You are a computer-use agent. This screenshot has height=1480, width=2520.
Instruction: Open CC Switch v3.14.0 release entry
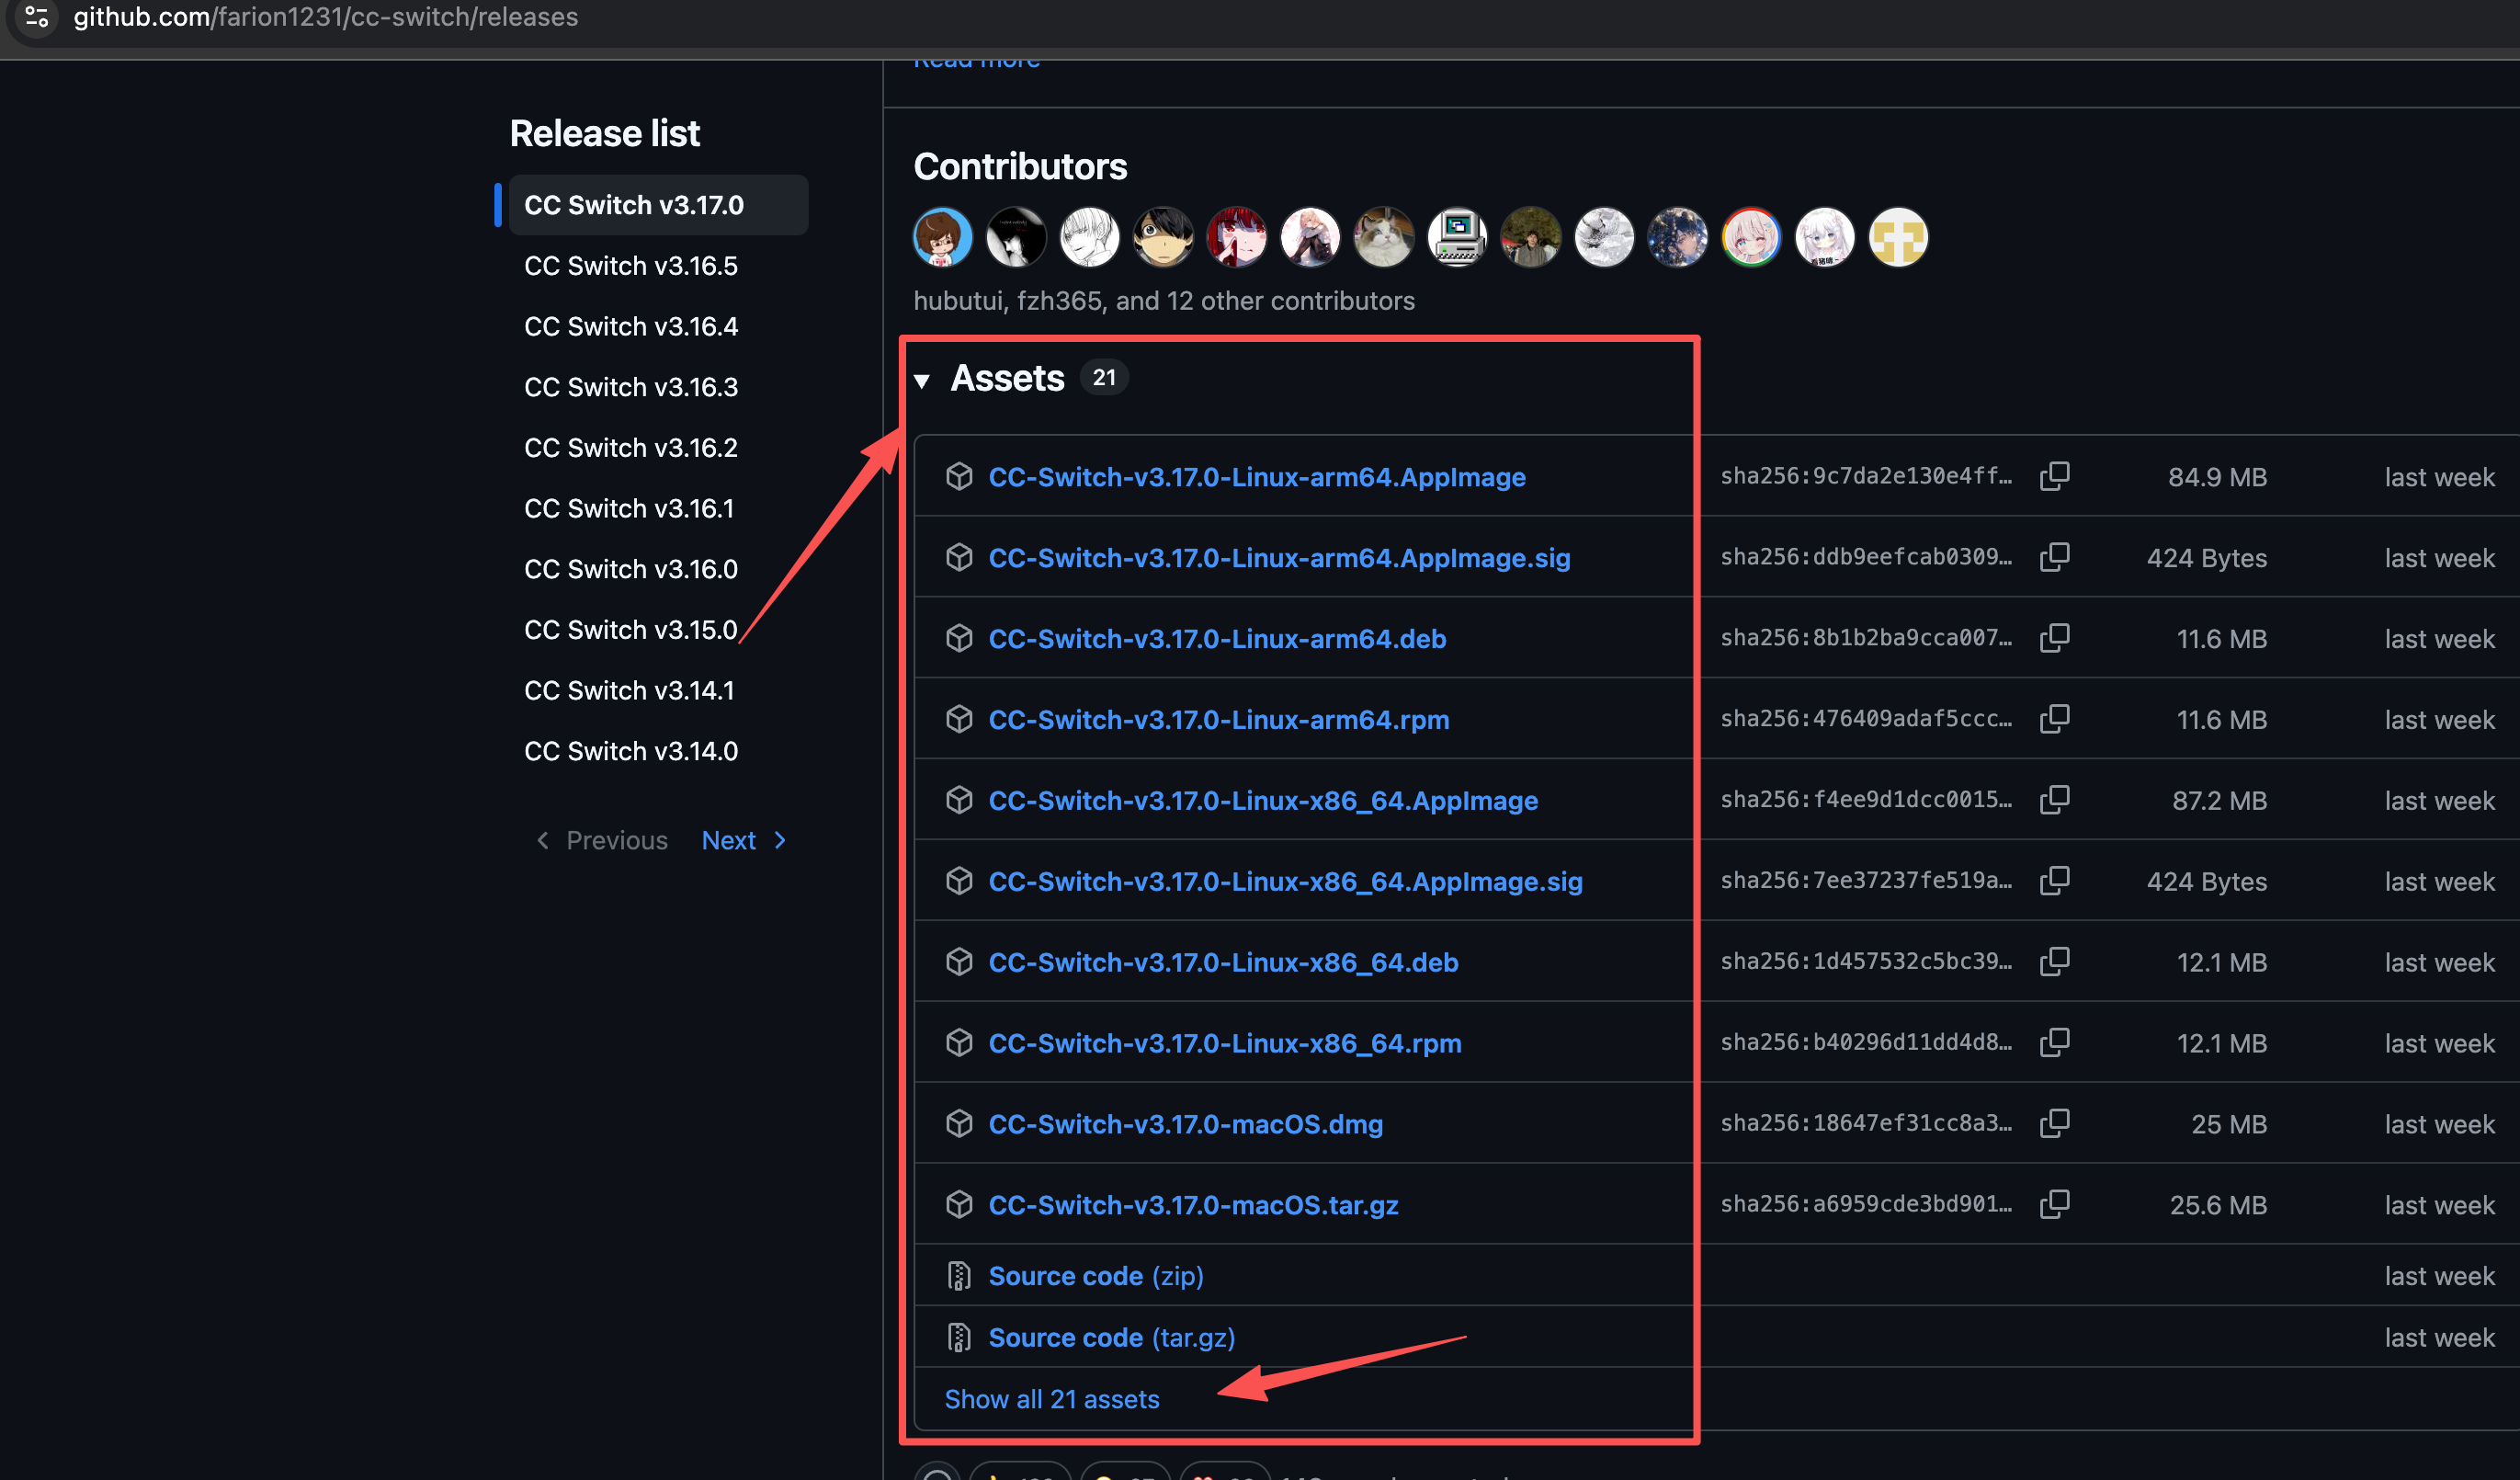(x=631, y=751)
